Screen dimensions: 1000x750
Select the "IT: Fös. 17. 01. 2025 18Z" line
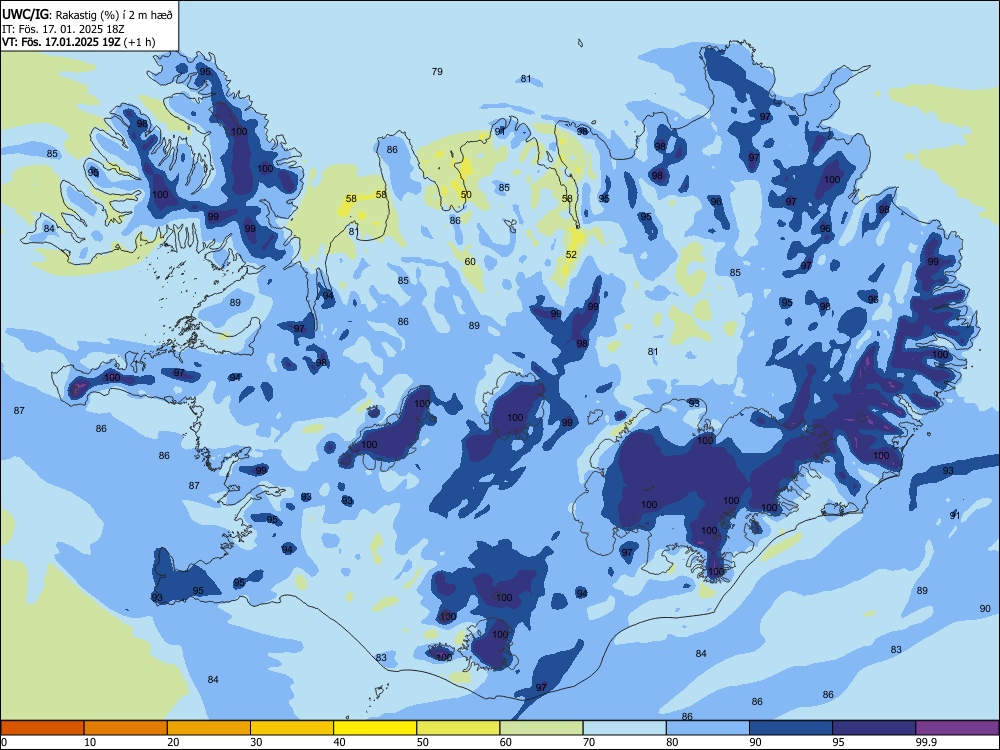tap(62, 29)
